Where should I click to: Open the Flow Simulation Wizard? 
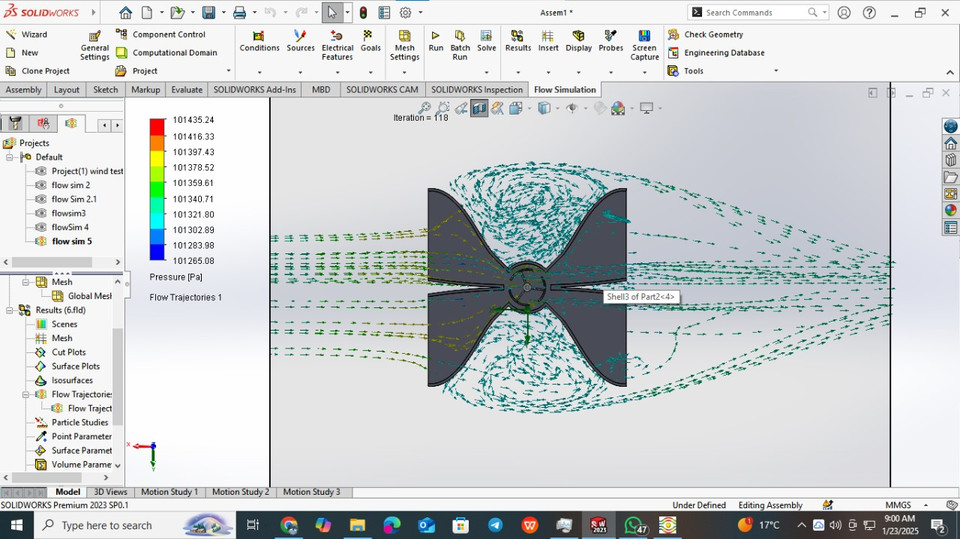[26, 34]
